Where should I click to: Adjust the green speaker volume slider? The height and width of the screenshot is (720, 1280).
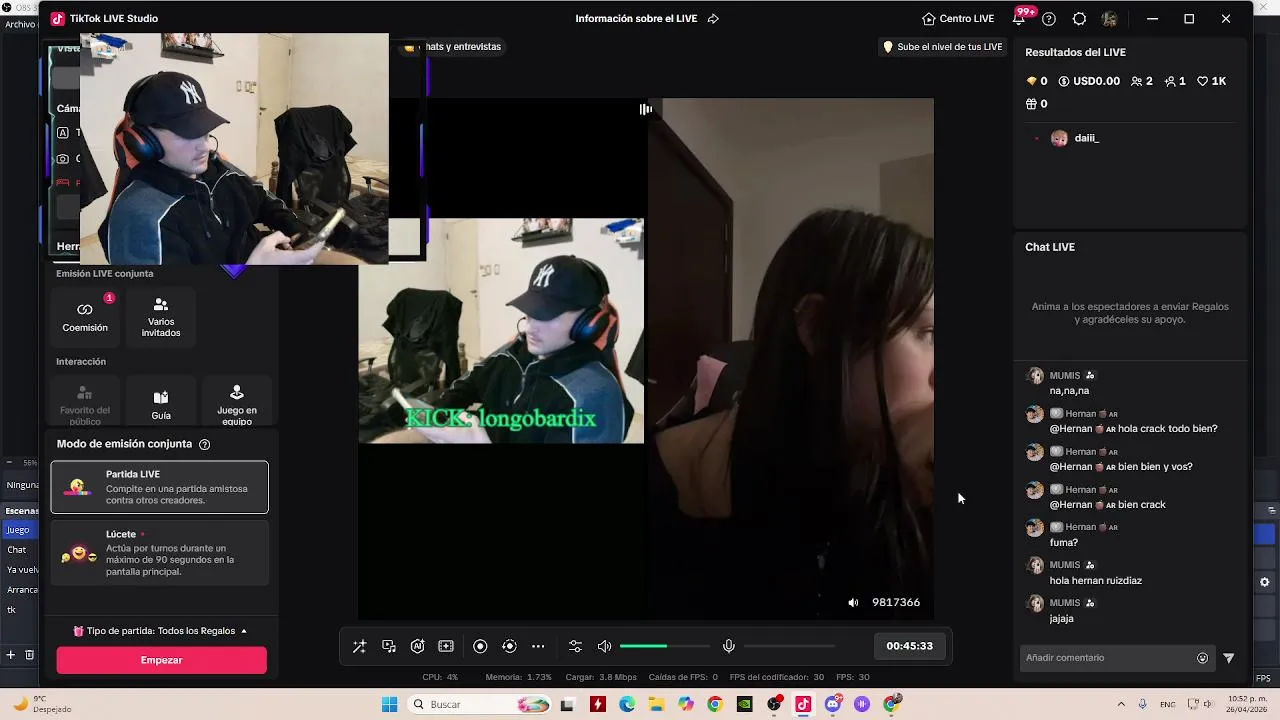click(665, 646)
